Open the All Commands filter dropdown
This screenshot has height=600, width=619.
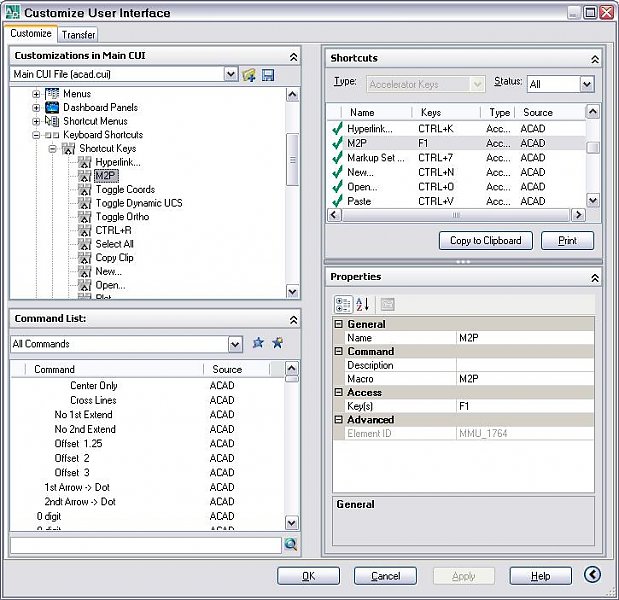click(235, 345)
